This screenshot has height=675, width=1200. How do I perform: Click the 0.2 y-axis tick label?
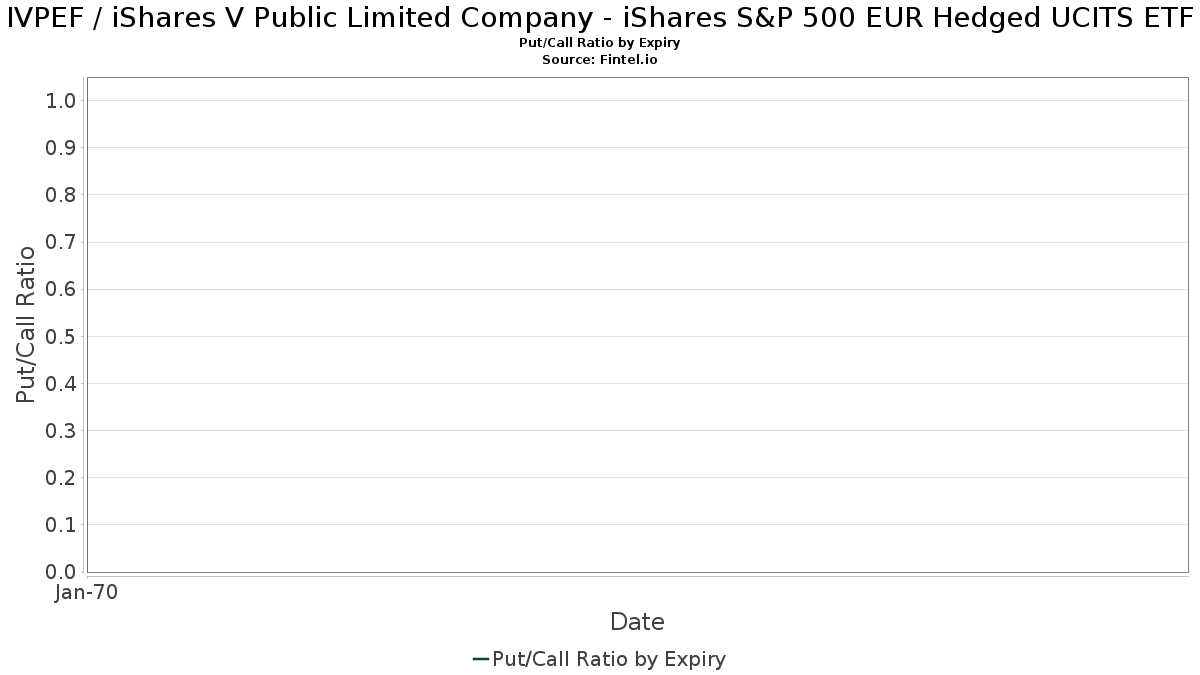click(62, 478)
